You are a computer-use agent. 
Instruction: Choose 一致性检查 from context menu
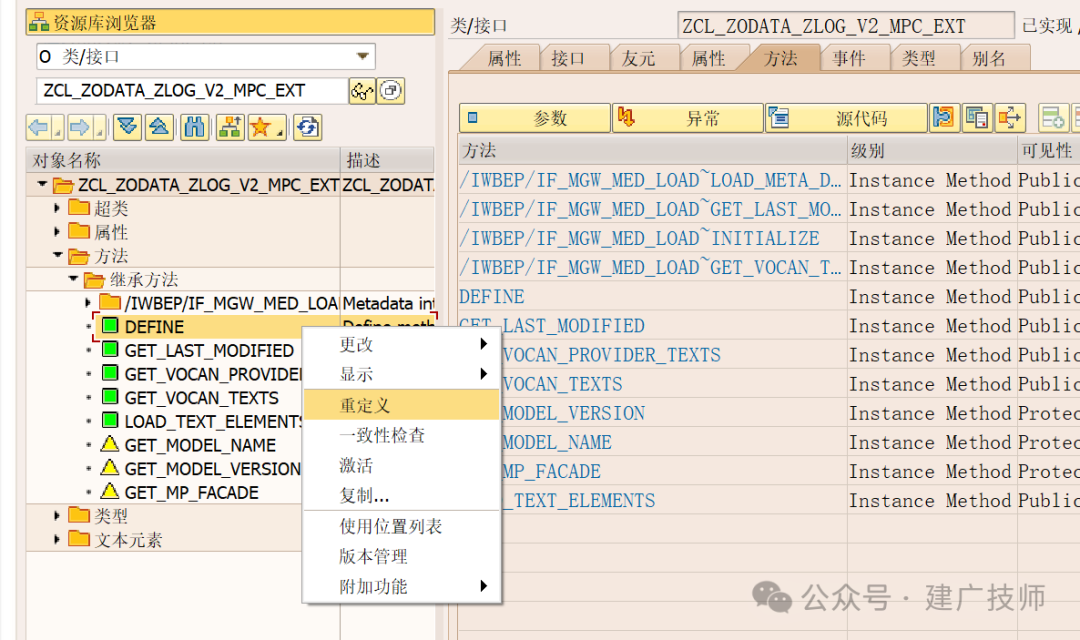[x=402, y=435]
